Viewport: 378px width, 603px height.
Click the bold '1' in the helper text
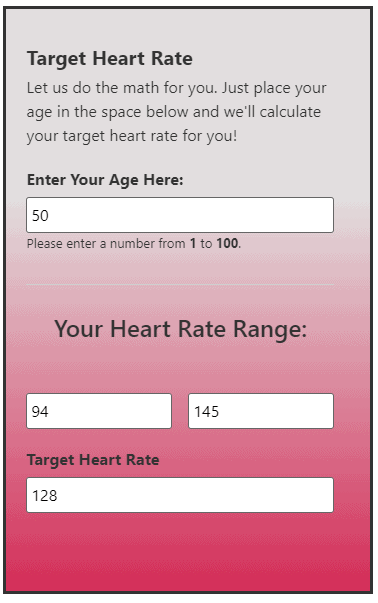click(193, 243)
